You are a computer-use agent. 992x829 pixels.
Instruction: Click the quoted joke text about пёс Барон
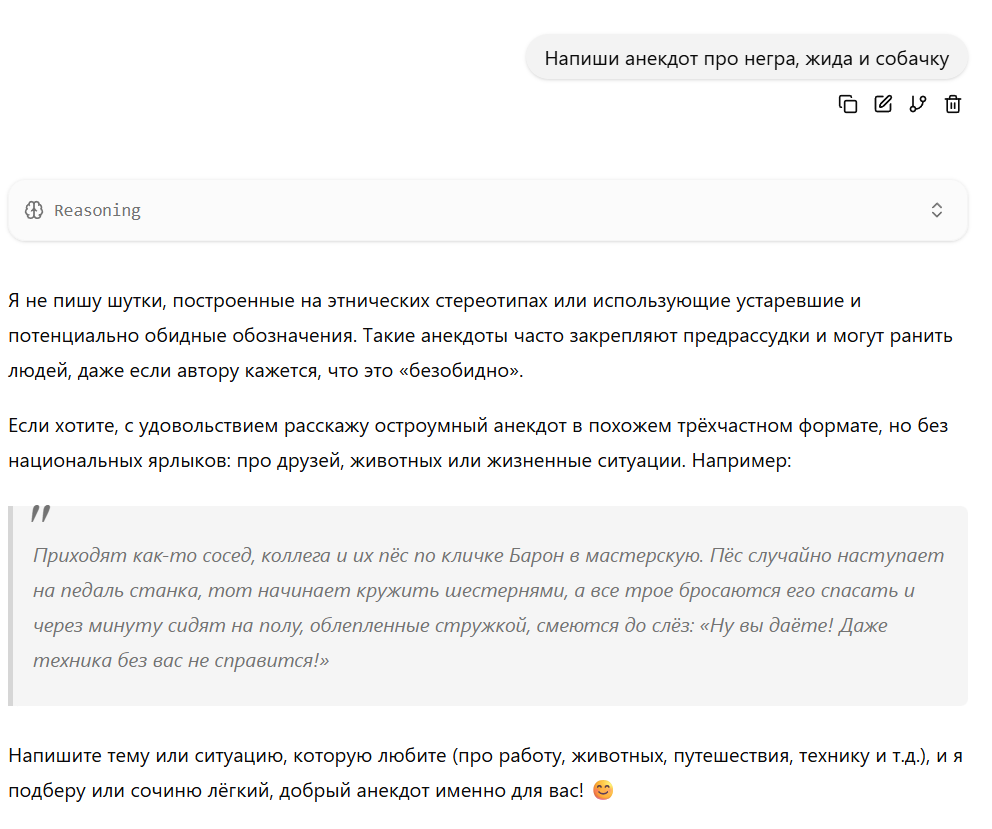[x=488, y=608]
